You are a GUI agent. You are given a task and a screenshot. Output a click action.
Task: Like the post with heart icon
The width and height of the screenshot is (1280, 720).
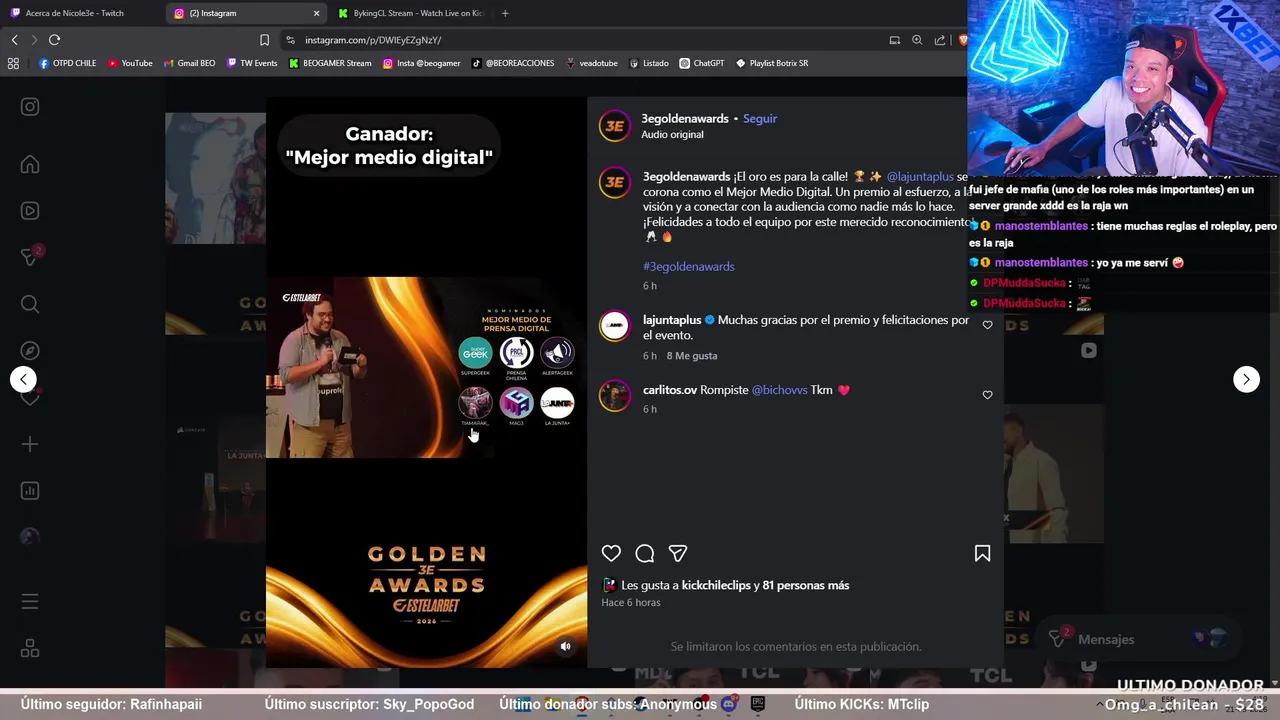point(611,553)
